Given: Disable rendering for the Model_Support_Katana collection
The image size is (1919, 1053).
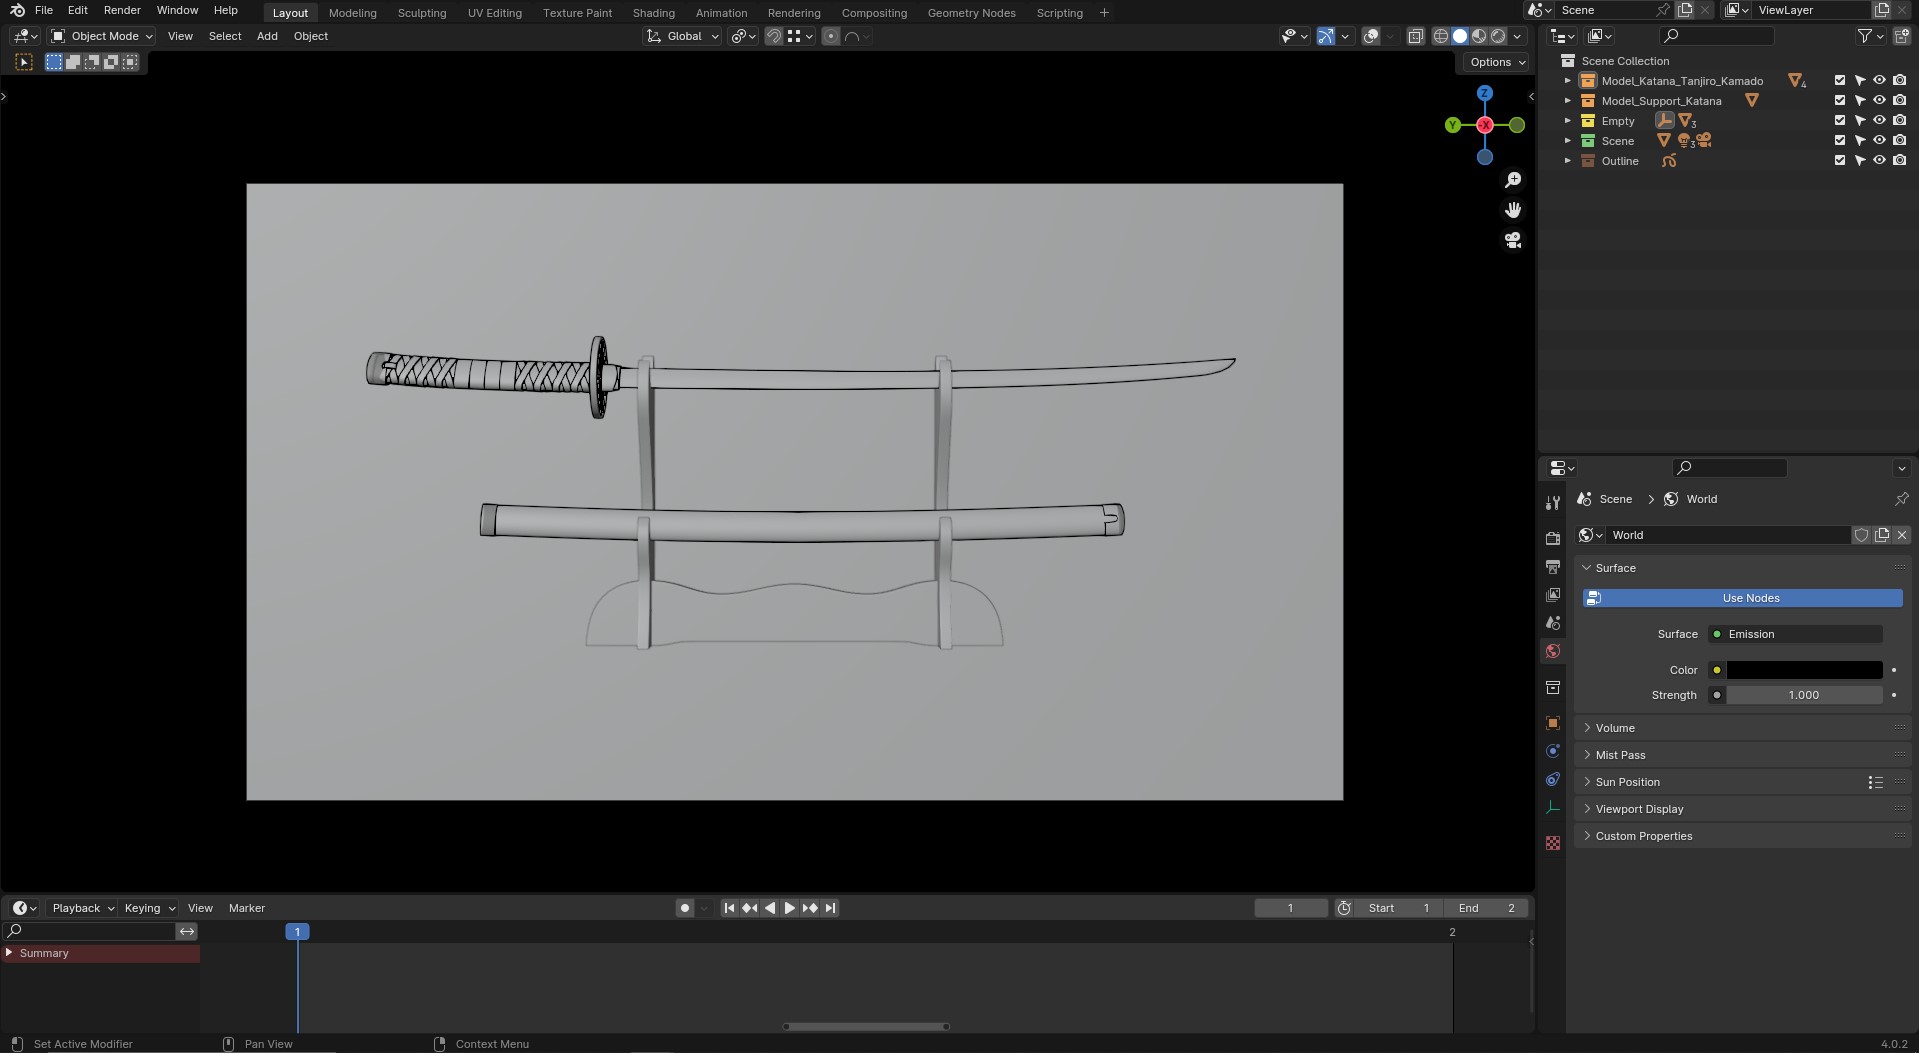Looking at the screenshot, I should point(1900,101).
